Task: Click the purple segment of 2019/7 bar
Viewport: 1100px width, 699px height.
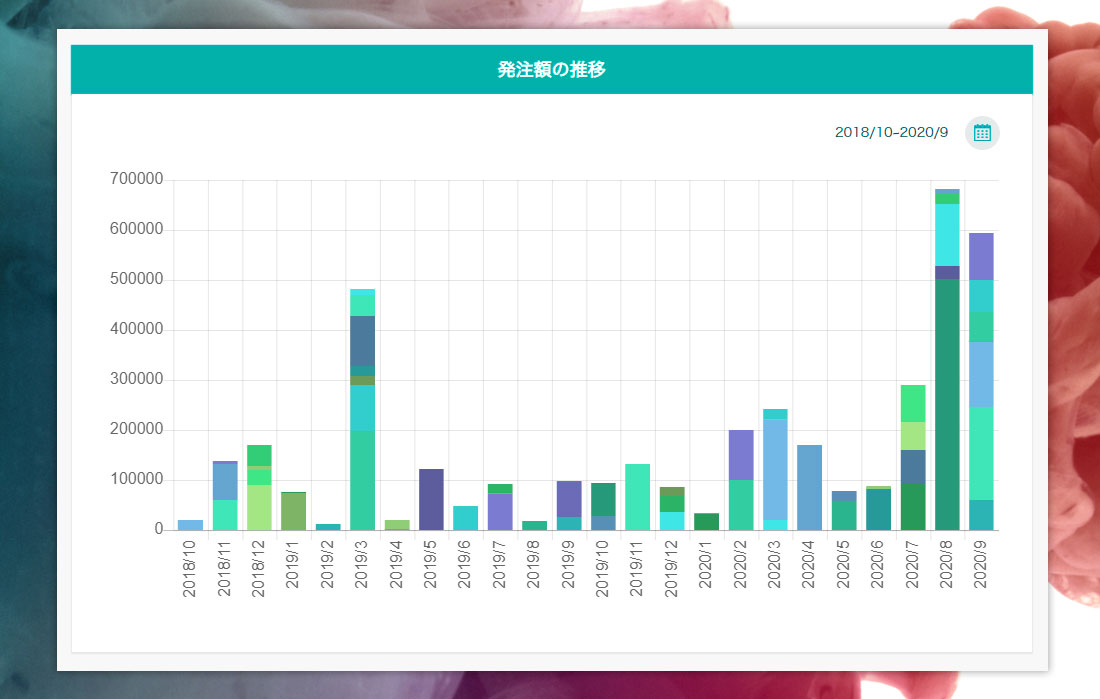Action: tap(500, 512)
